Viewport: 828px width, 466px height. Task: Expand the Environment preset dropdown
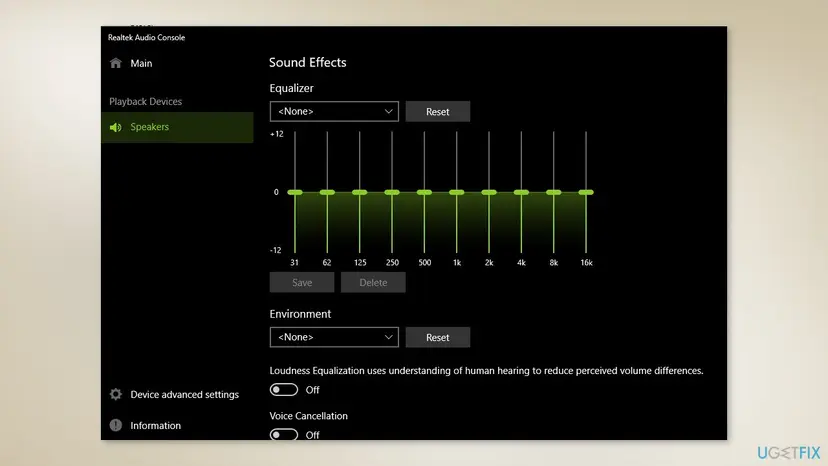tap(334, 337)
